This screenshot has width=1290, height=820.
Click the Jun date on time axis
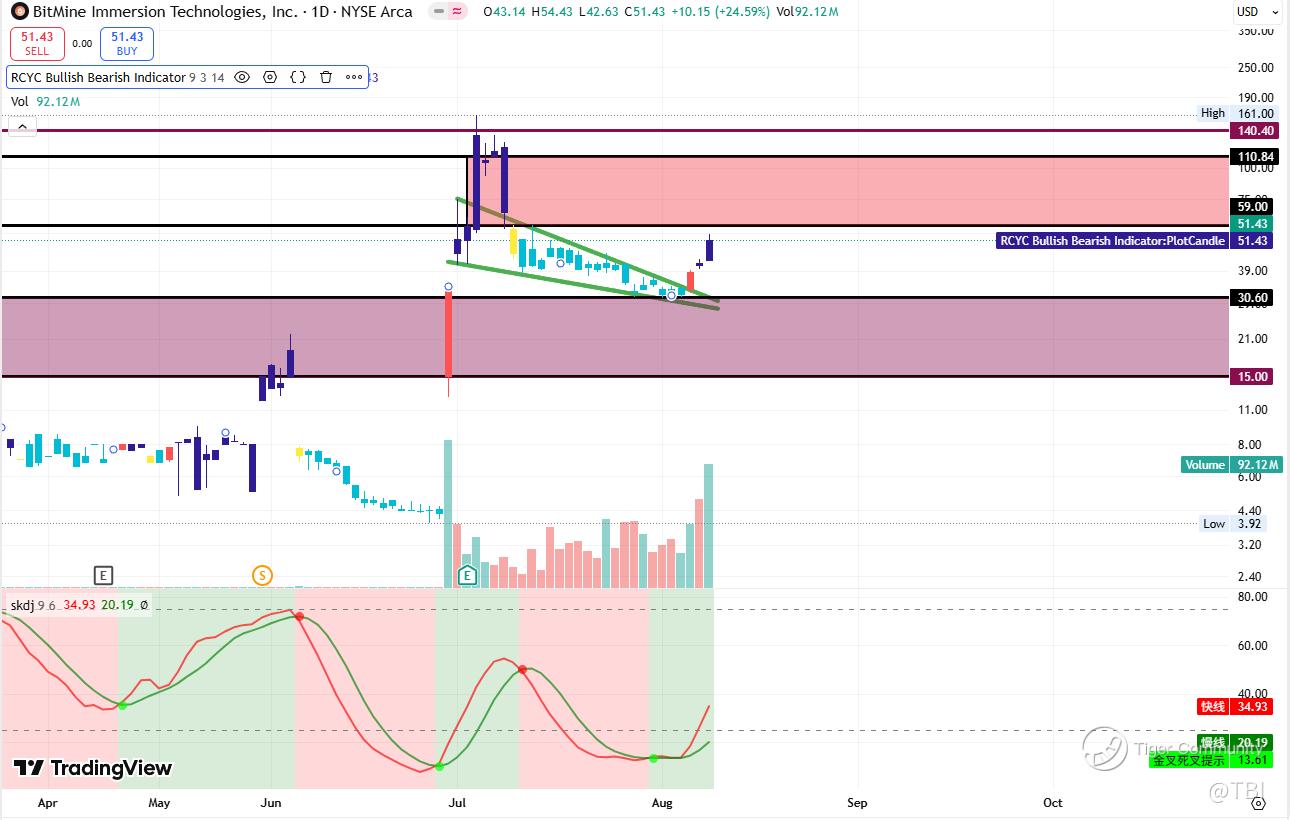click(270, 802)
